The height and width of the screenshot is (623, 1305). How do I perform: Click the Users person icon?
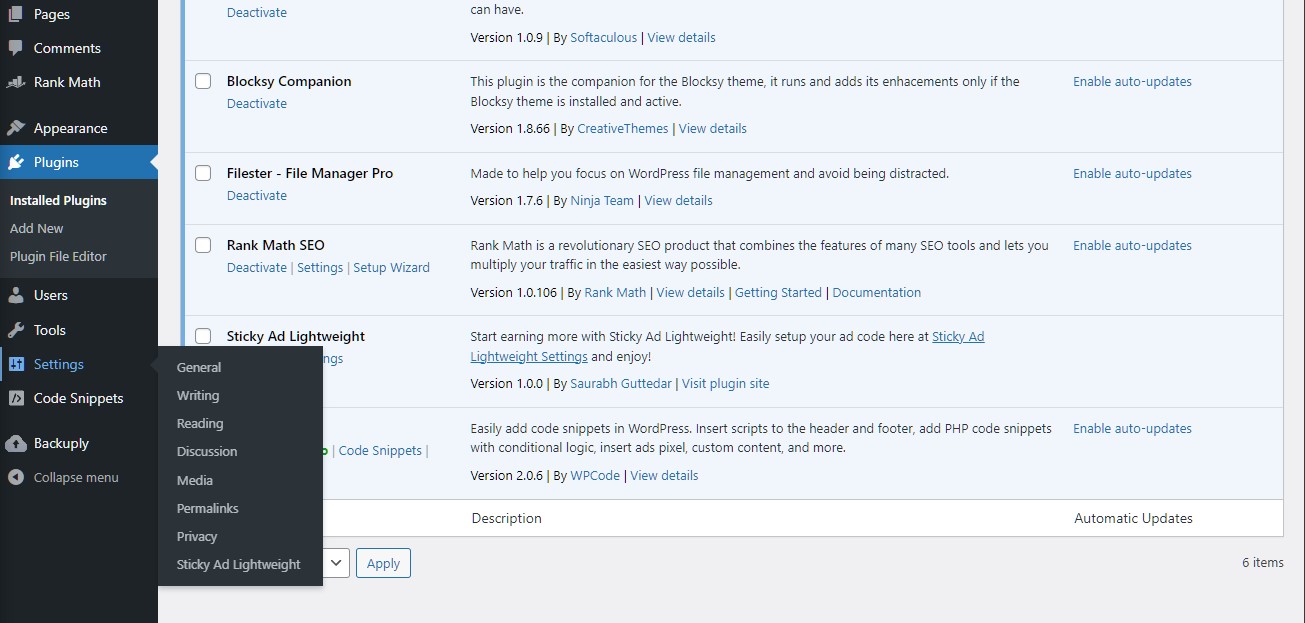click(16, 295)
